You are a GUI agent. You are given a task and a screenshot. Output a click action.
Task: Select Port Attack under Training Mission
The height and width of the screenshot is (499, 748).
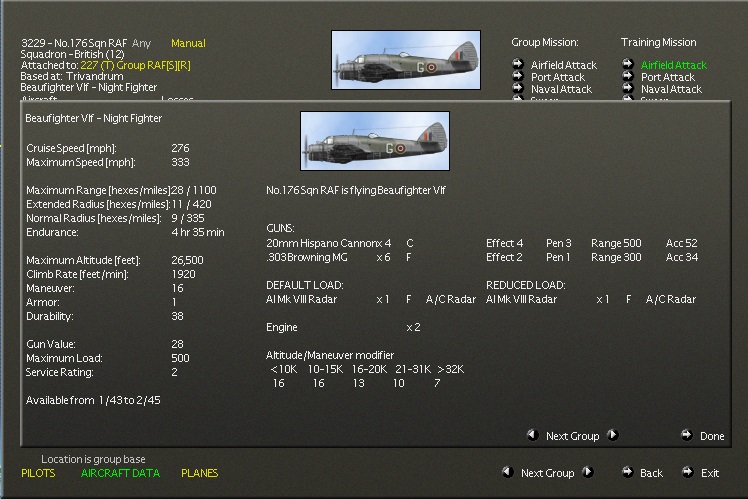tap(668, 77)
